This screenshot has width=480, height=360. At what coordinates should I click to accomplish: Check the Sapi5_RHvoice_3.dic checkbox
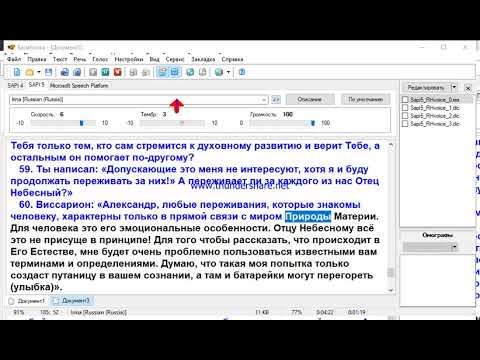(x=405, y=124)
